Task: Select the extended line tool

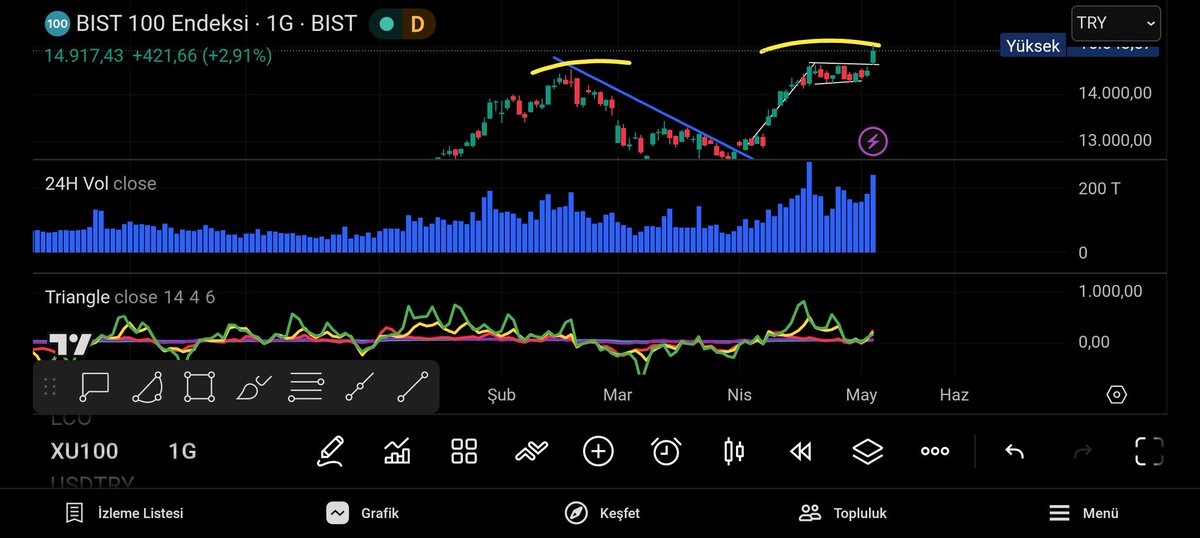Action: pyautogui.click(x=359, y=386)
